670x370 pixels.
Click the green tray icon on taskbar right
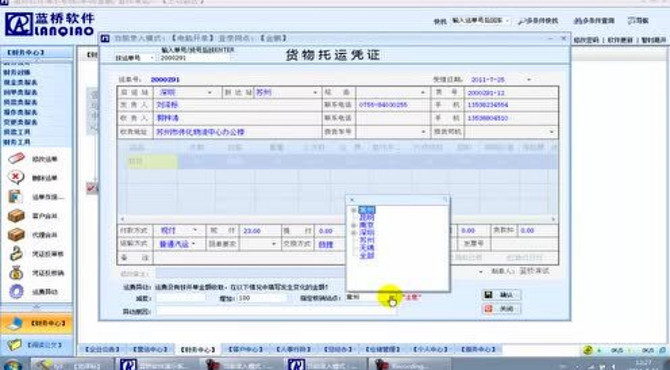[588, 350]
